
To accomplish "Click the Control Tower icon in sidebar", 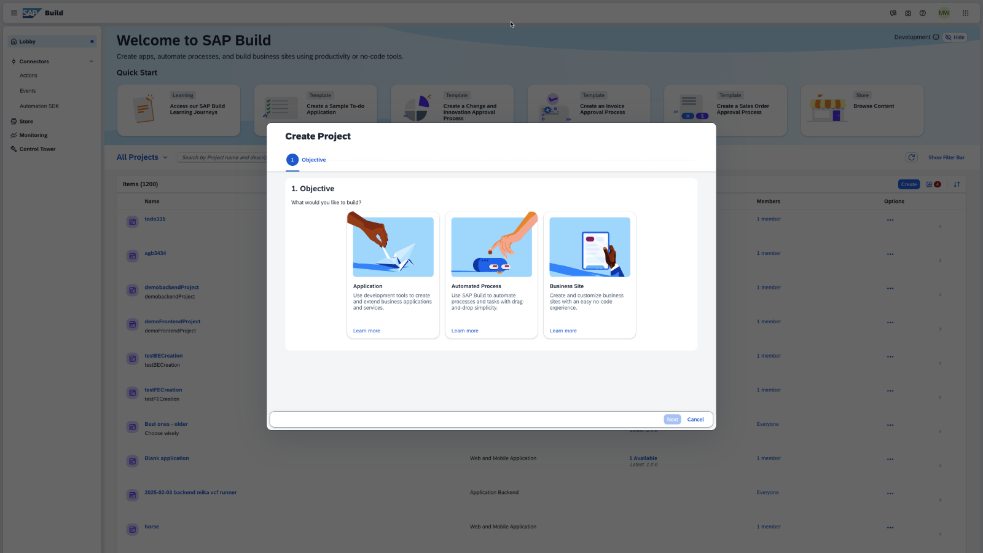I will click(x=14, y=149).
